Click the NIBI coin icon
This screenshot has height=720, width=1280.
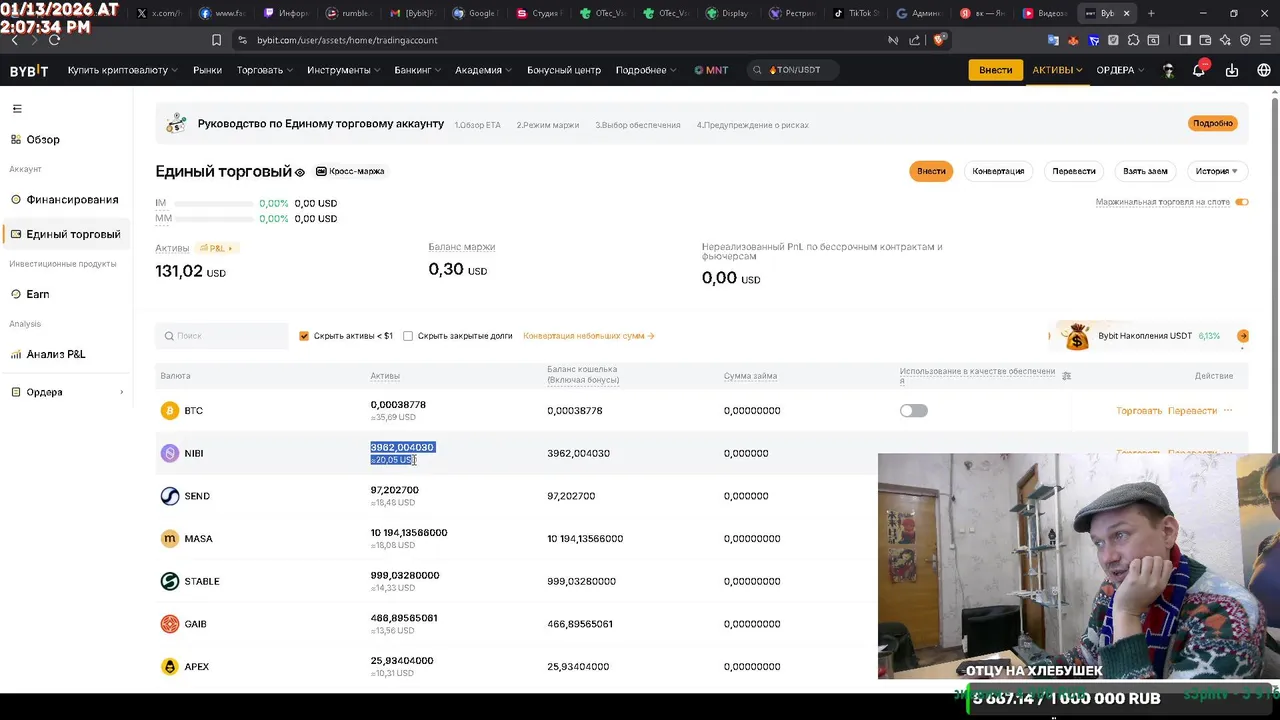pyautogui.click(x=170, y=453)
